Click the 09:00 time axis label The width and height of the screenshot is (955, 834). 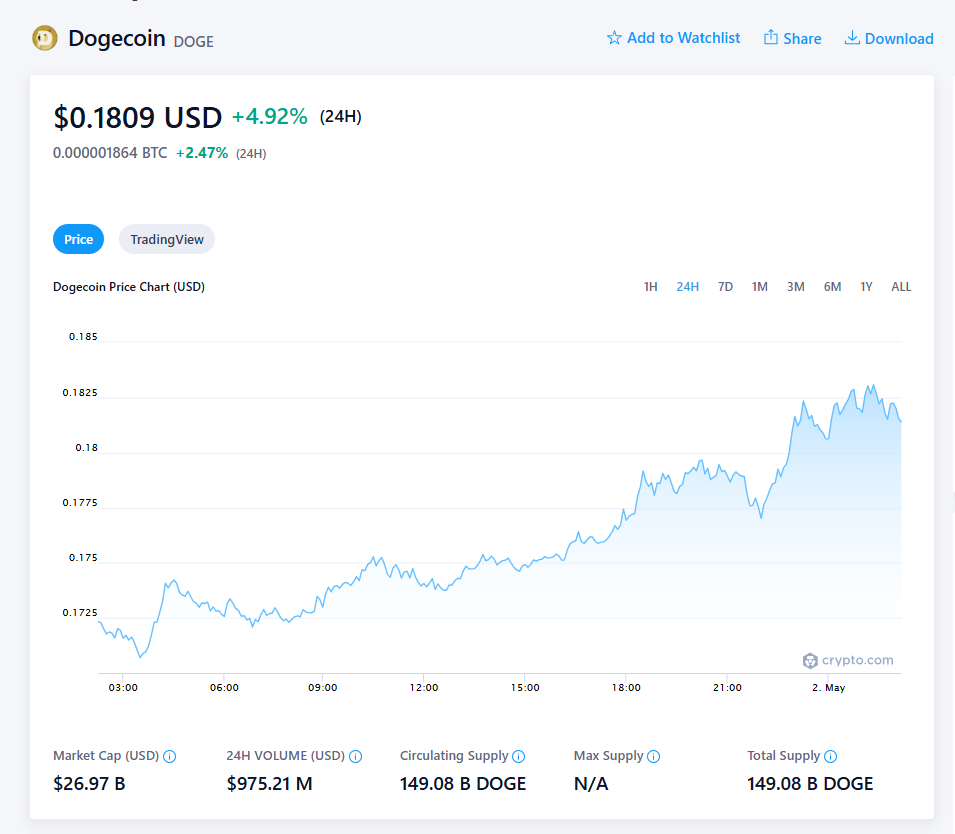pyautogui.click(x=323, y=687)
